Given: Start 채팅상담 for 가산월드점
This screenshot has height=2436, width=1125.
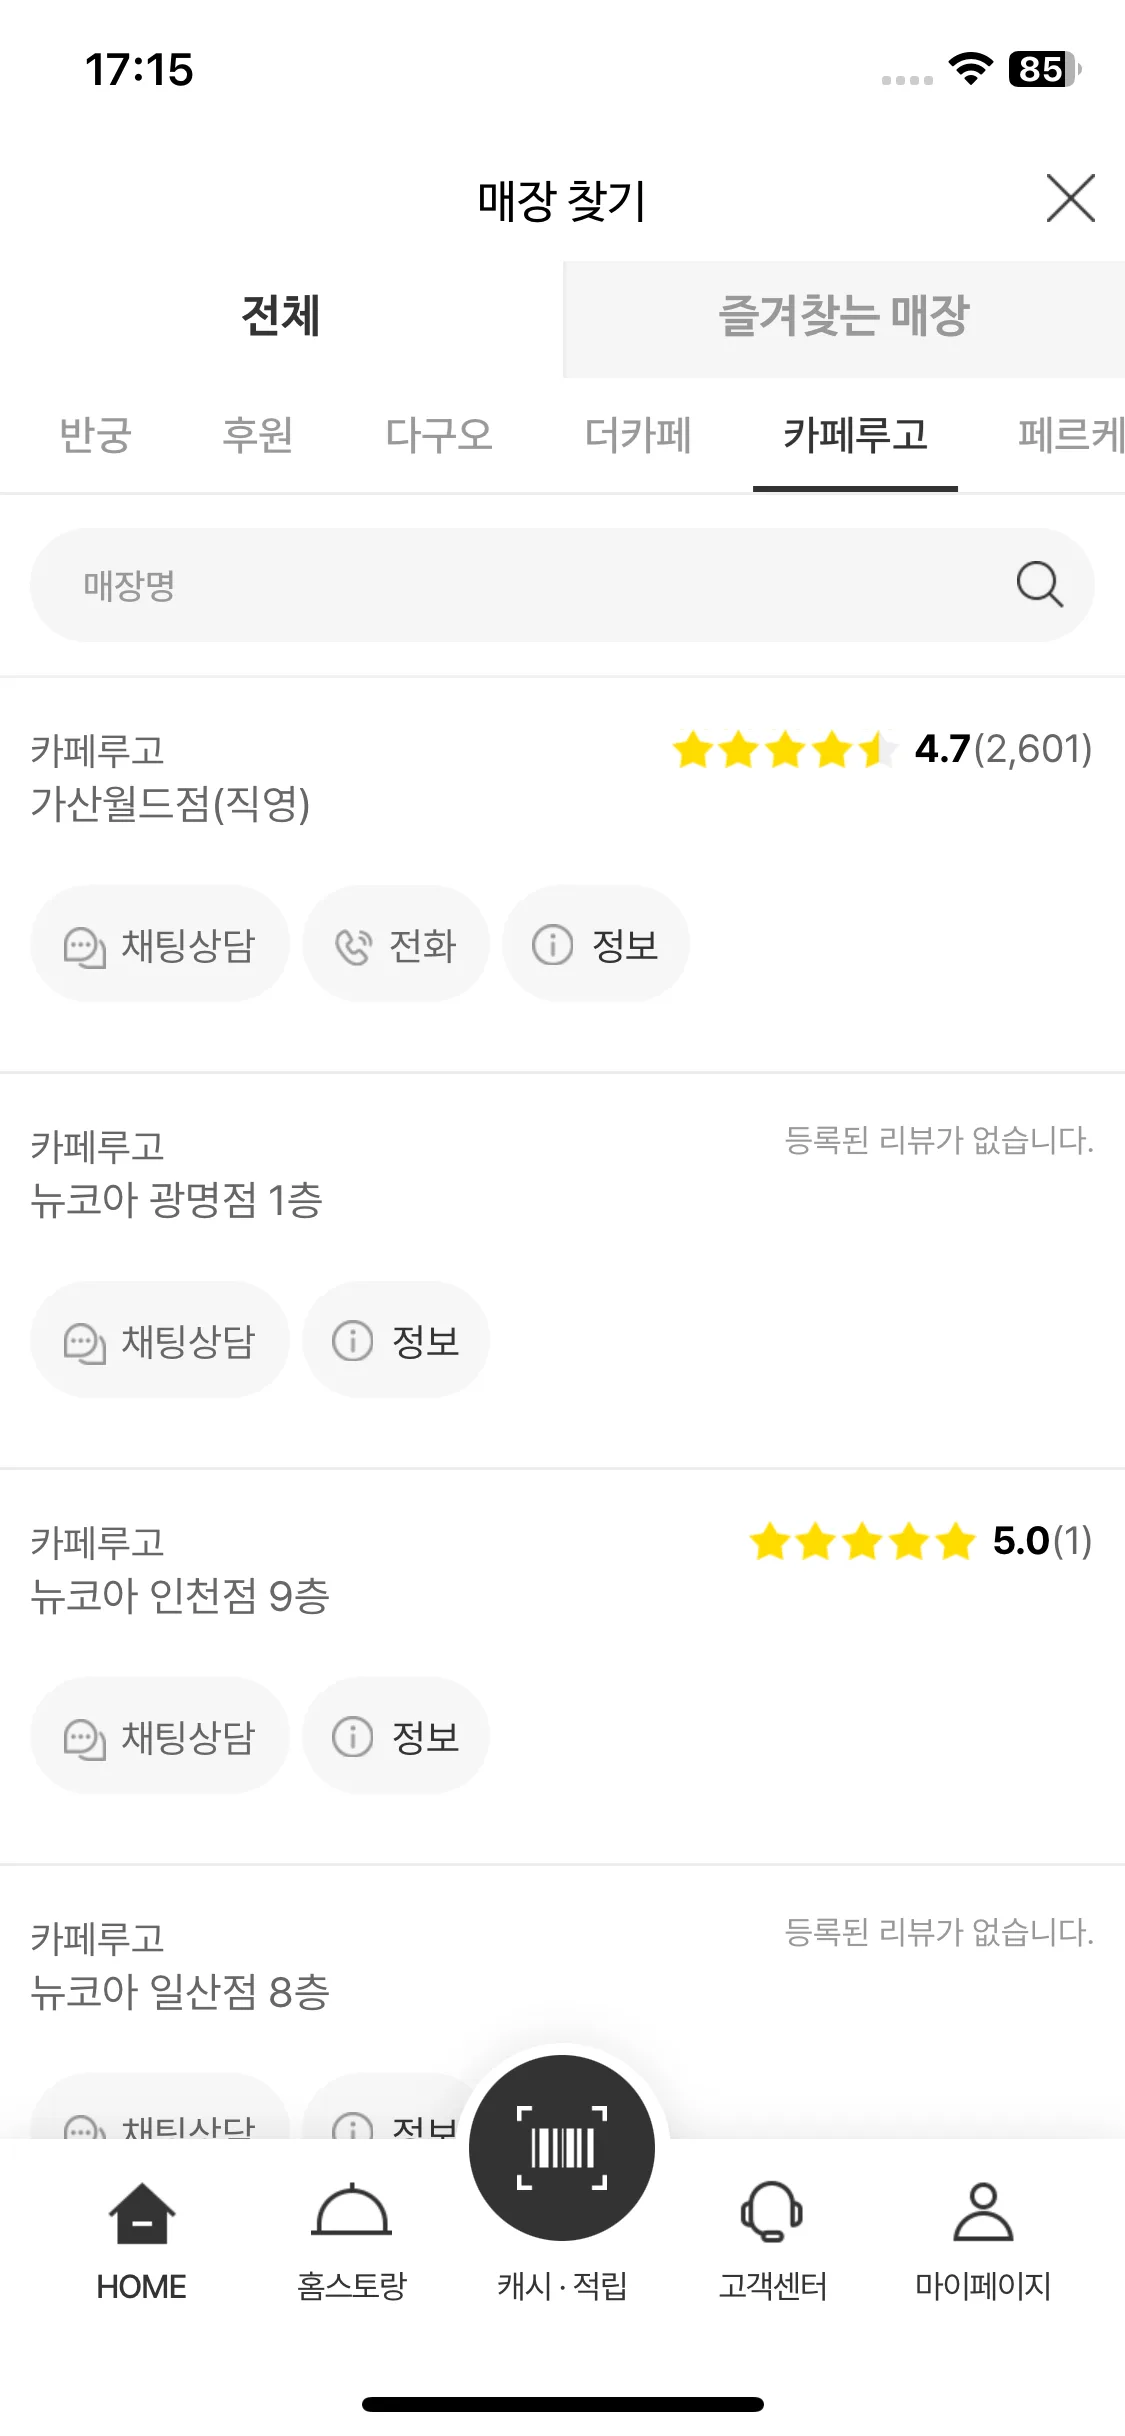Looking at the screenshot, I should [160, 944].
